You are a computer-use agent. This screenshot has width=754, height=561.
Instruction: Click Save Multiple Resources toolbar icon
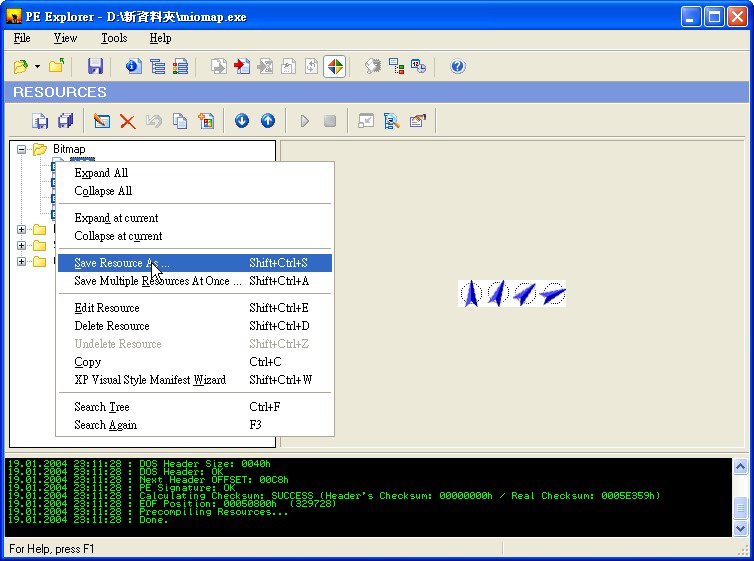[x=65, y=121]
